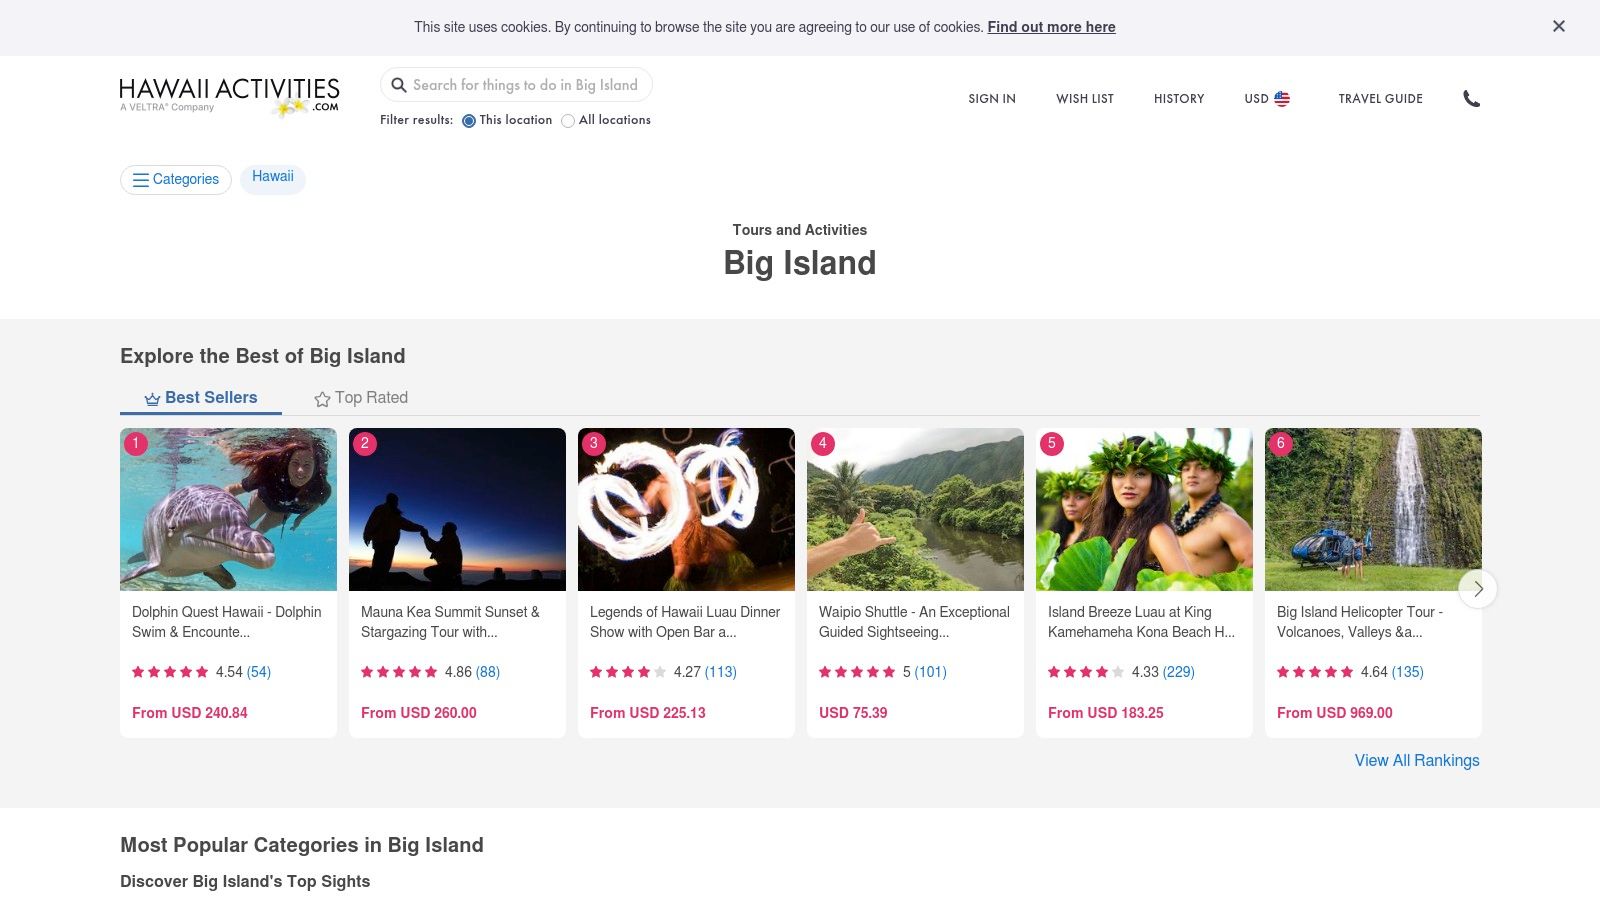Click the View All Rankings link
Viewport: 1600px width, 900px height.
pyautogui.click(x=1416, y=761)
